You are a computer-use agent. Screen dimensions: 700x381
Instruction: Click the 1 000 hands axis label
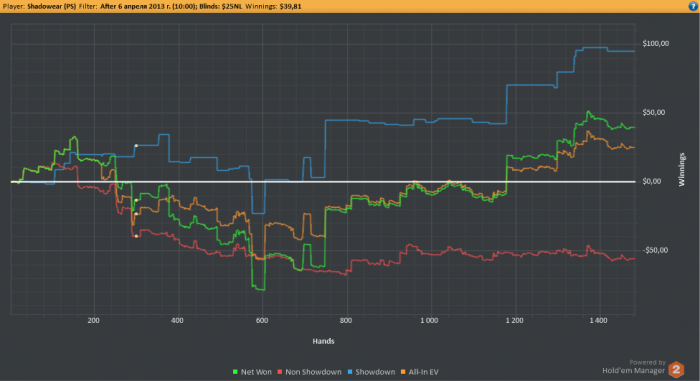[429, 320]
